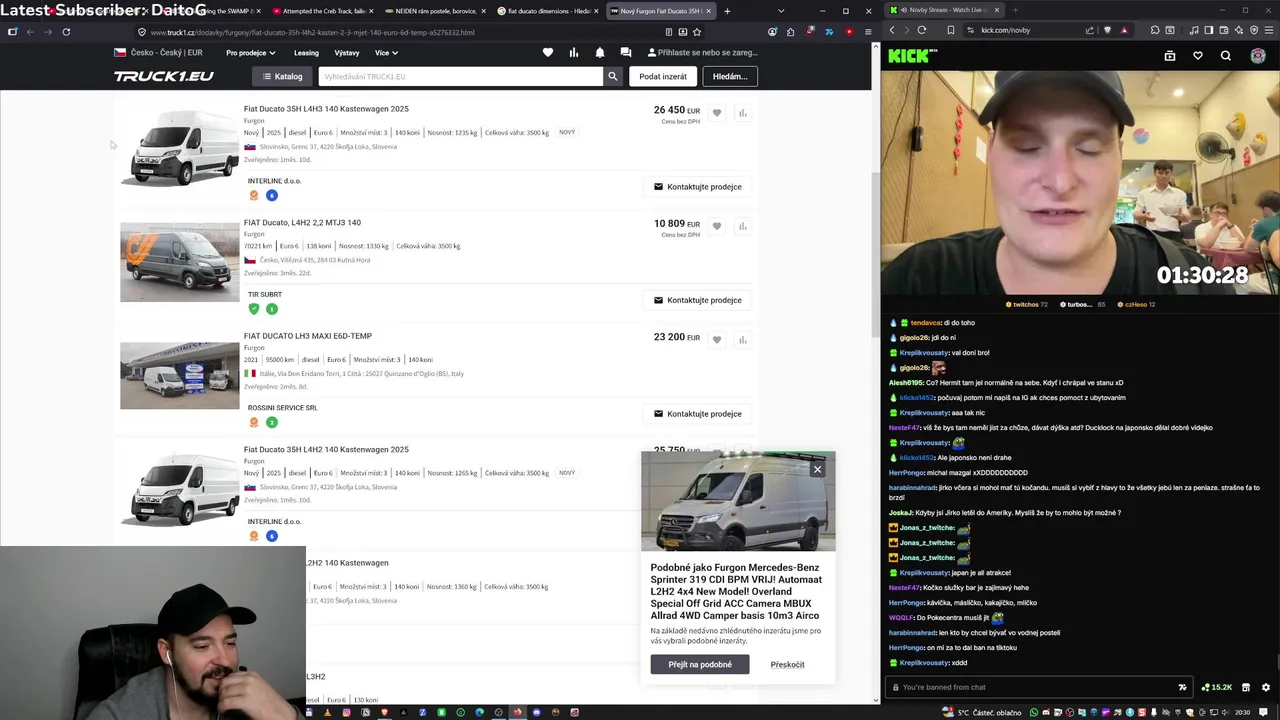Favorite the 26 450 EUR Fiat Ducato listing

(716, 113)
